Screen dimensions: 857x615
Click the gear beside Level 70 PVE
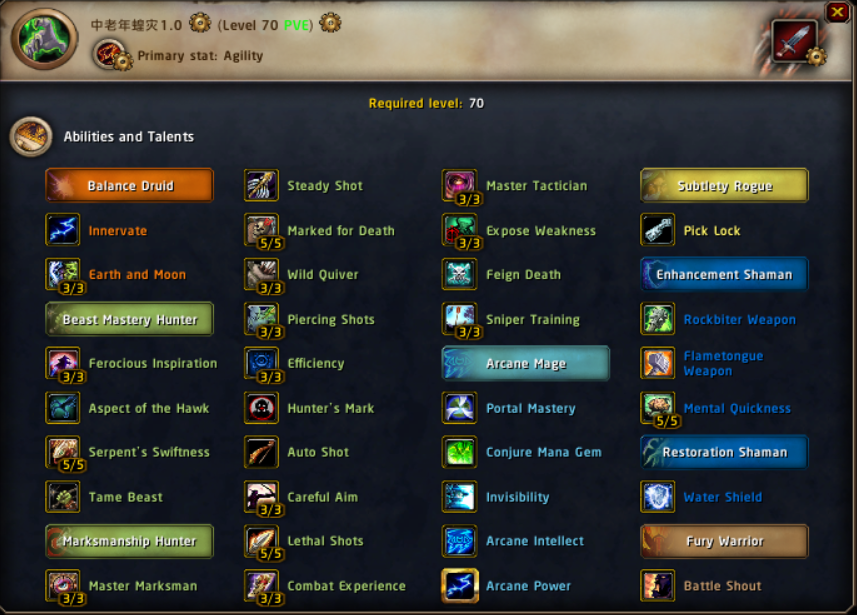(x=330, y=23)
